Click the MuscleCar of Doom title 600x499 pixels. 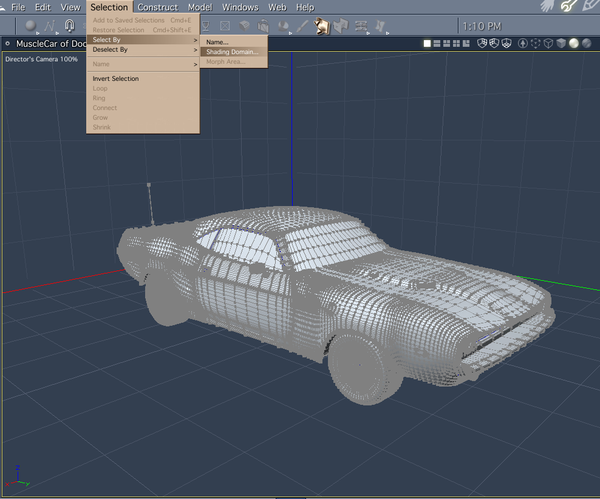pyautogui.click(x=51, y=44)
